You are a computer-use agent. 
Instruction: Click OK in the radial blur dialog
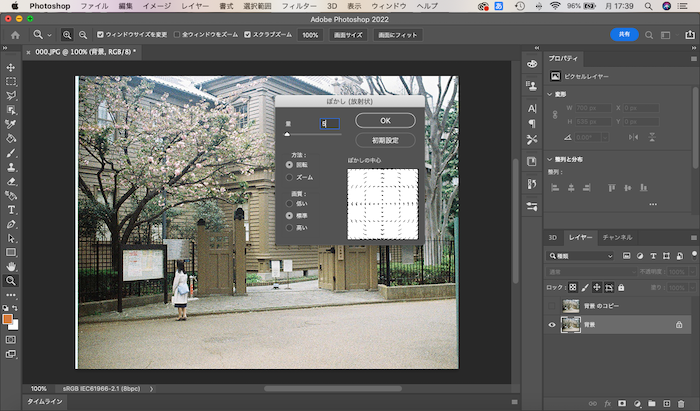coord(385,120)
